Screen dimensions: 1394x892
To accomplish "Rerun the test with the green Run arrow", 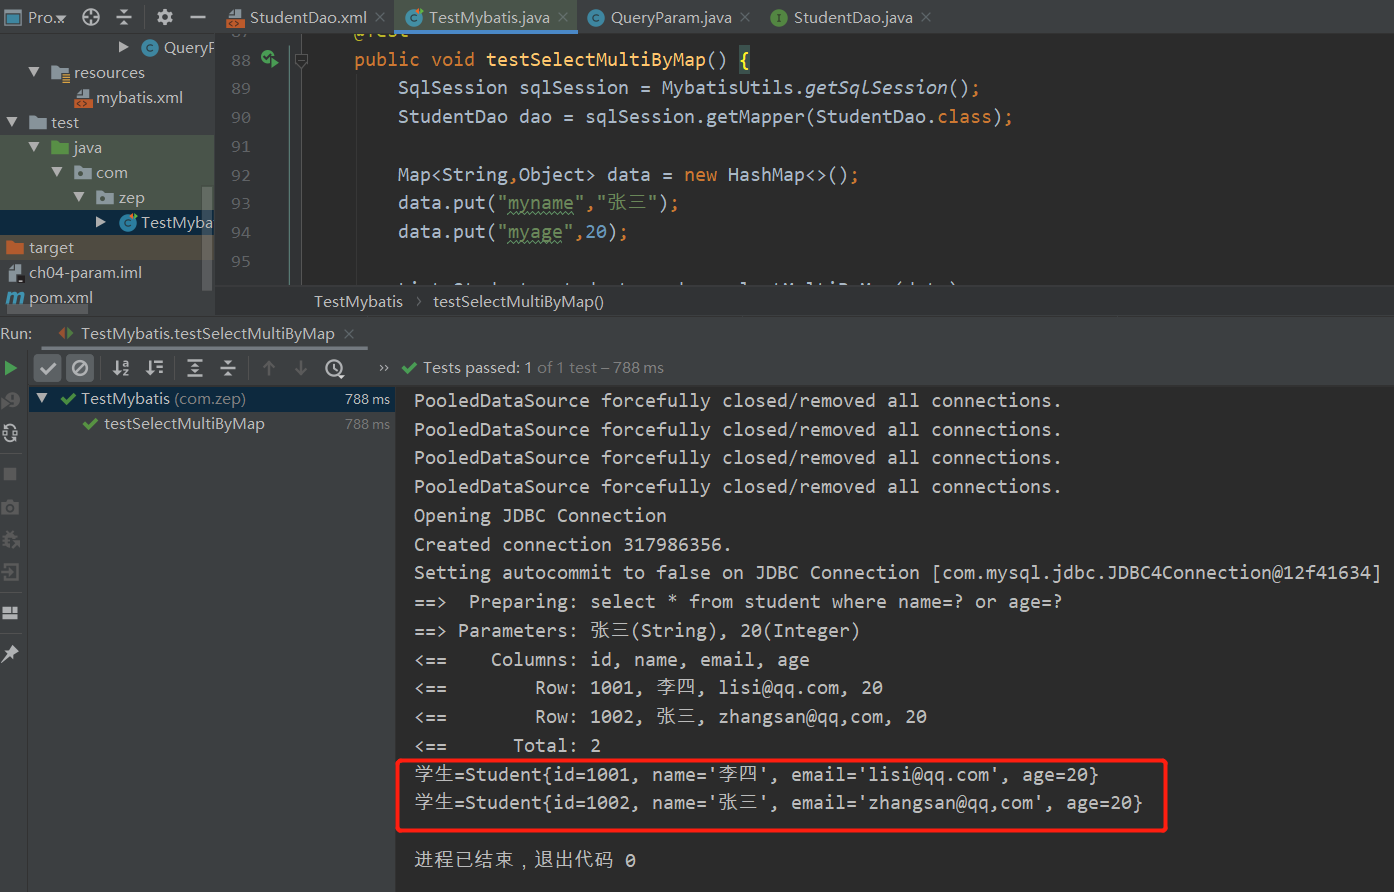I will pyautogui.click(x=11, y=368).
